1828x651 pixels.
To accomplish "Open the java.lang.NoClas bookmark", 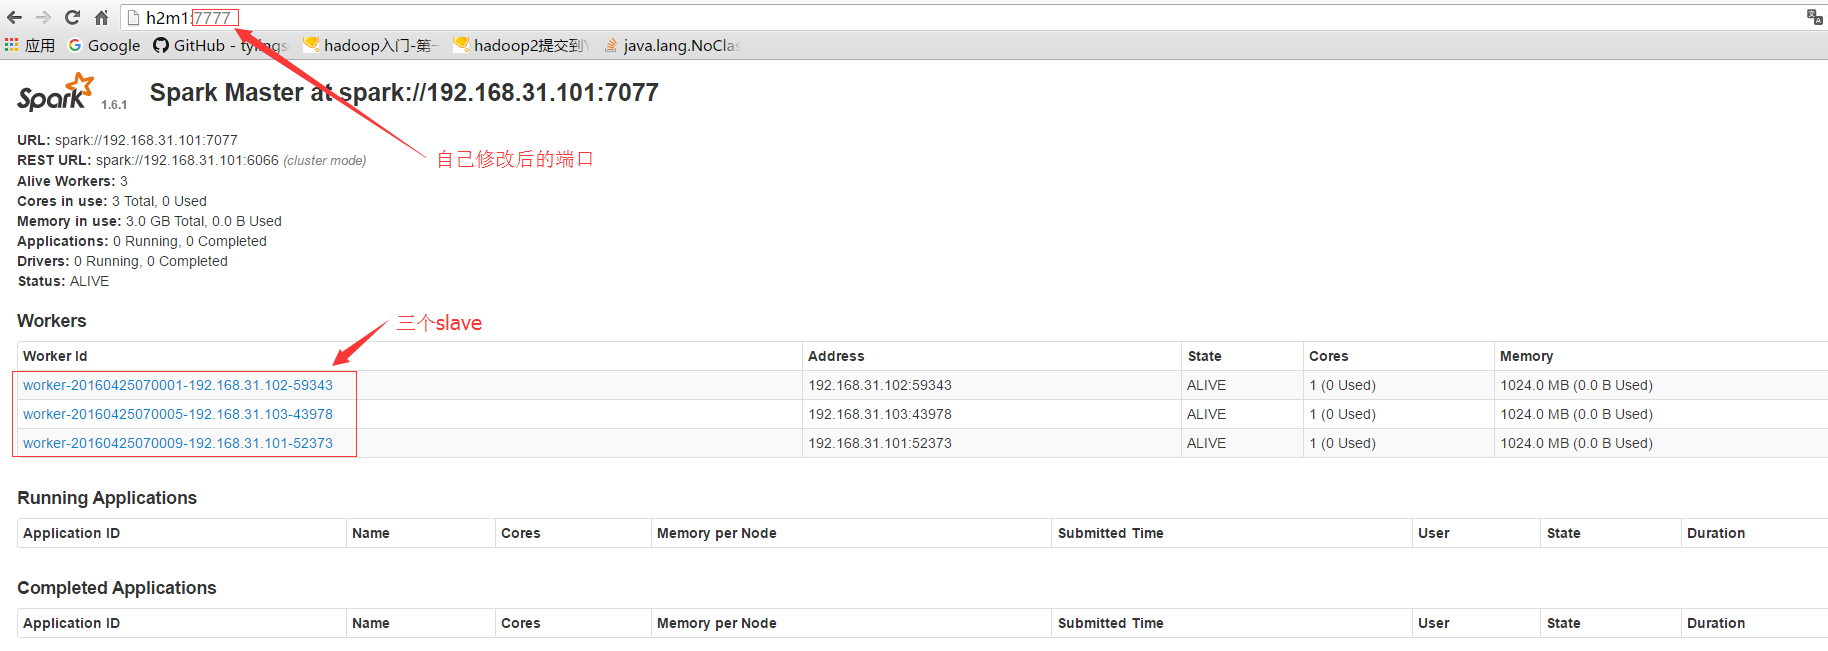I will click(x=671, y=45).
